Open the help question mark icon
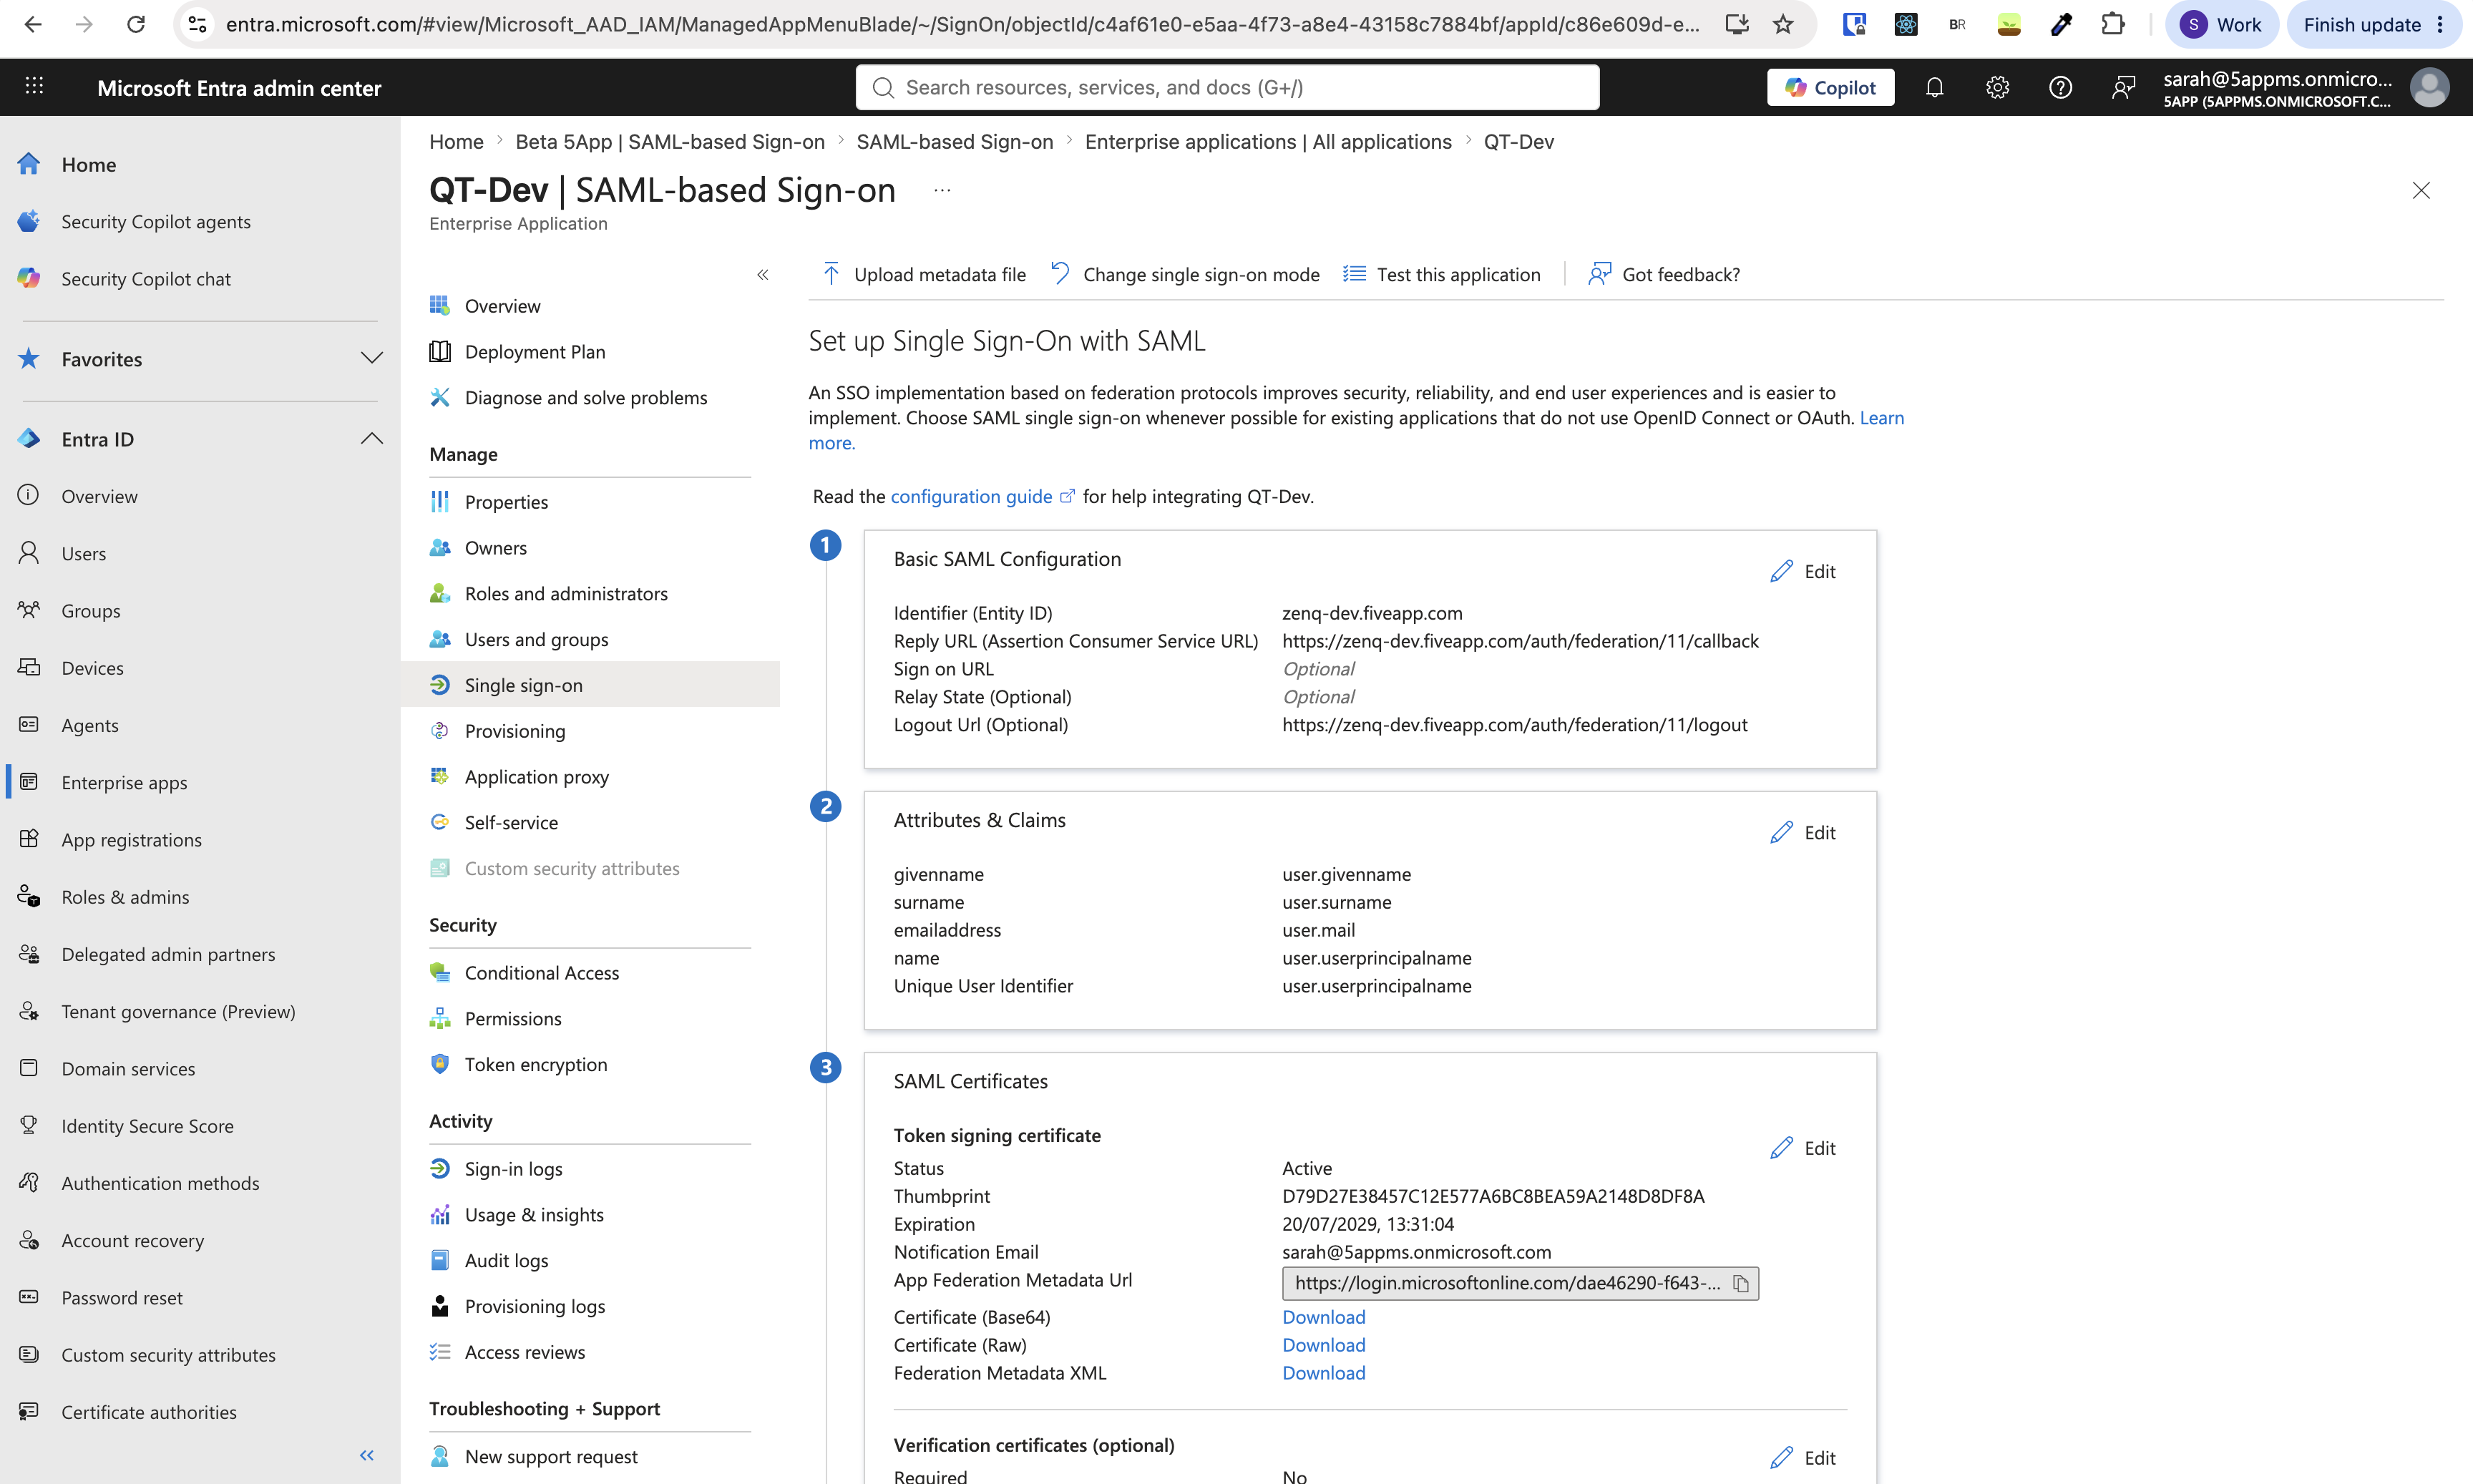 click(x=2060, y=88)
